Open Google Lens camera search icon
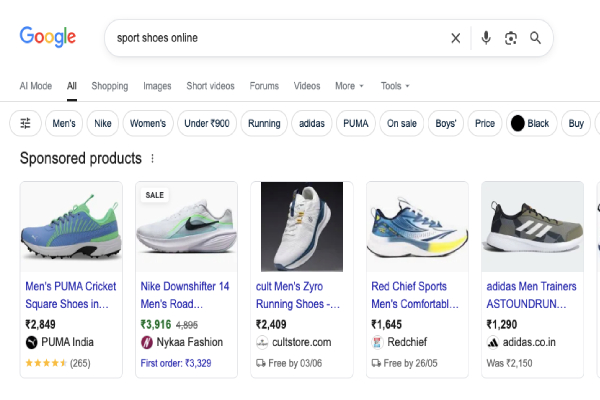600x400 pixels. click(511, 38)
